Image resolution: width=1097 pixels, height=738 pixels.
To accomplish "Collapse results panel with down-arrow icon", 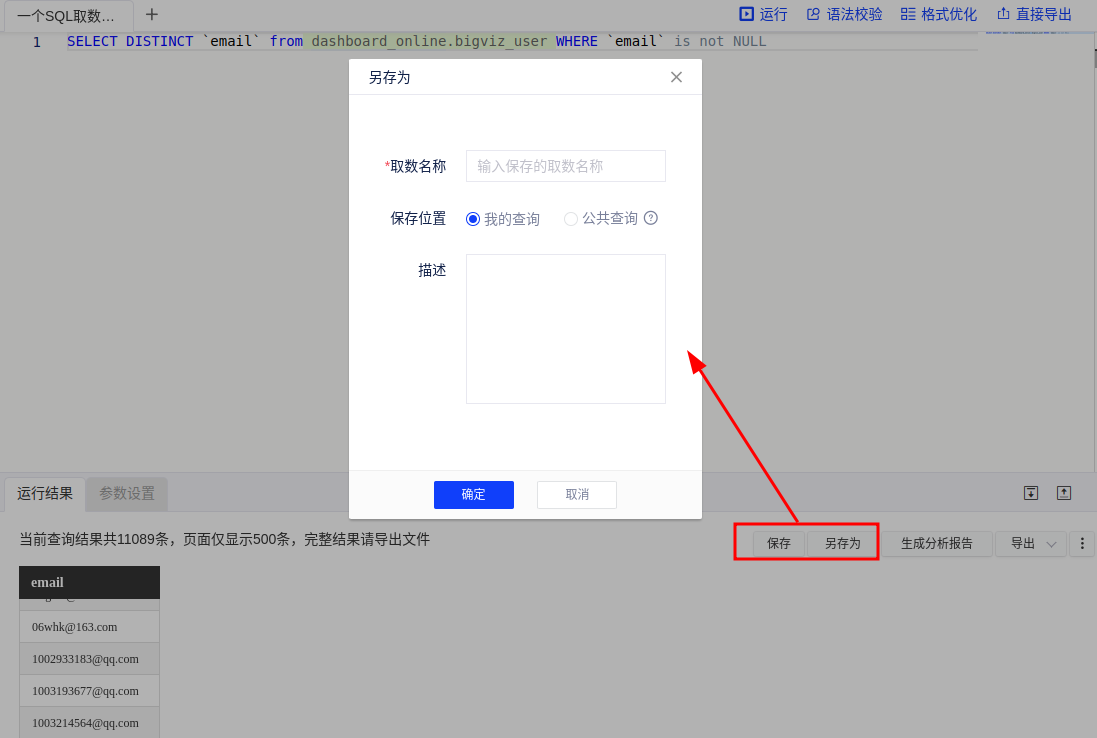I will (x=1031, y=493).
